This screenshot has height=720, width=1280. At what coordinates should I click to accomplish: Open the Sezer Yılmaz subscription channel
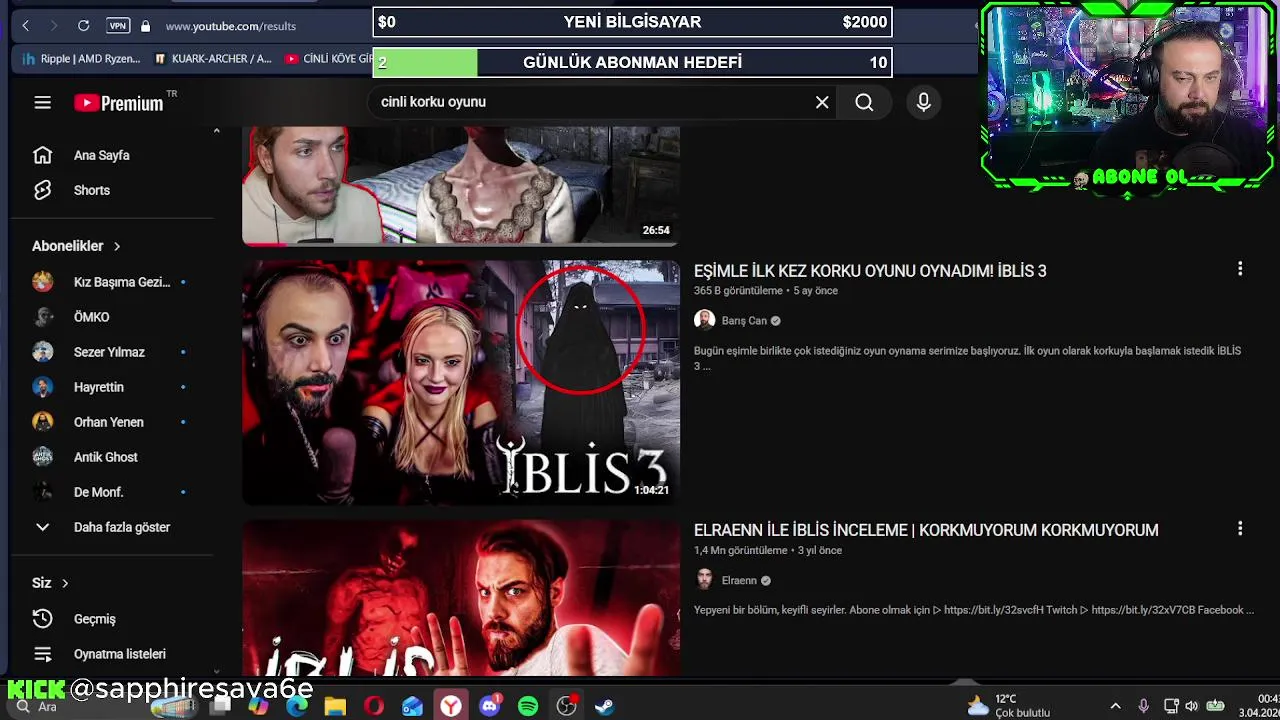click(x=114, y=352)
